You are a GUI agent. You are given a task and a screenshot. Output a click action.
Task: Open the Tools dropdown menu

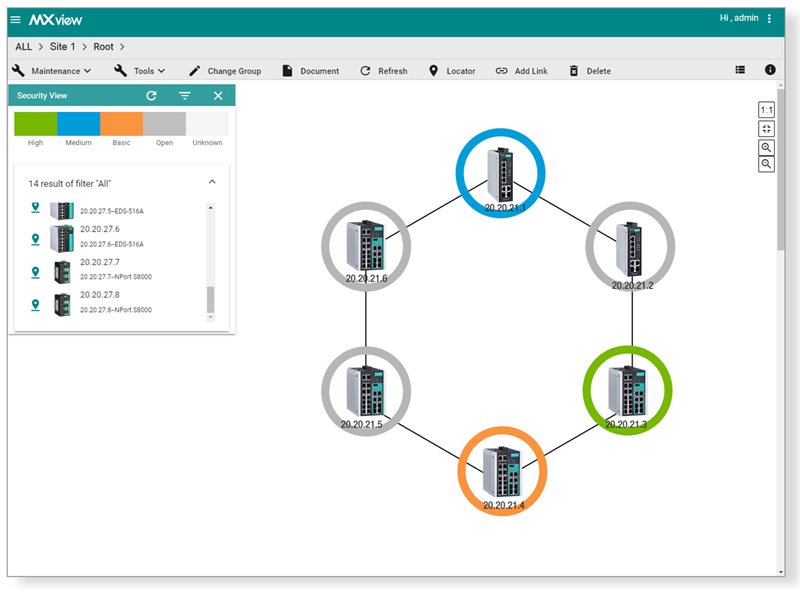(x=143, y=70)
